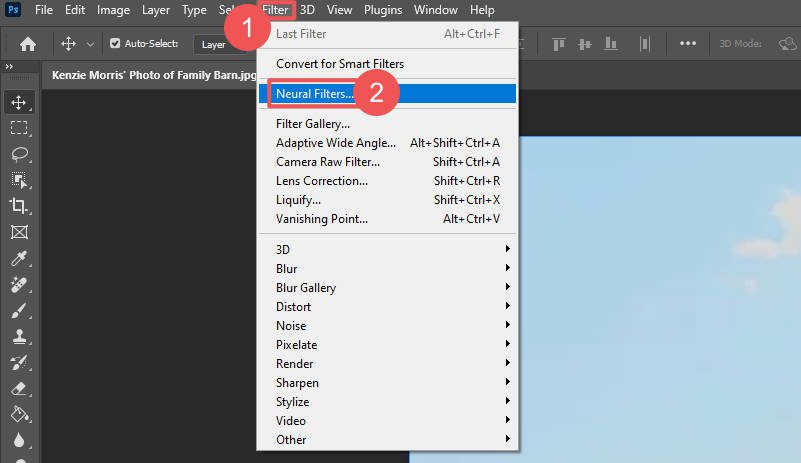Select the Lasso tool
Viewport: 801px width, 463px height.
pyautogui.click(x=19, y=154)
